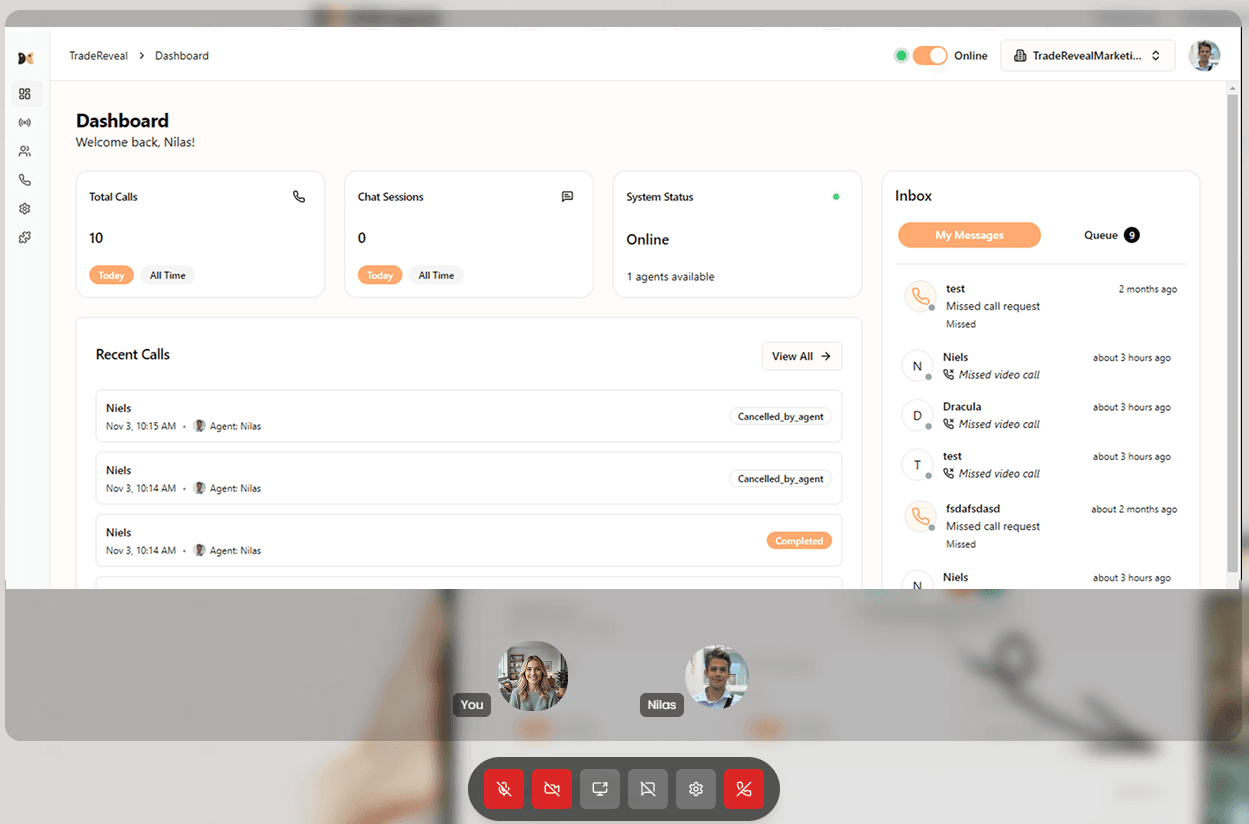The height and width of the screenshot is (824, 1249).
Task: Select the live broadcast sidebar icon
Action: pos(26,122)
